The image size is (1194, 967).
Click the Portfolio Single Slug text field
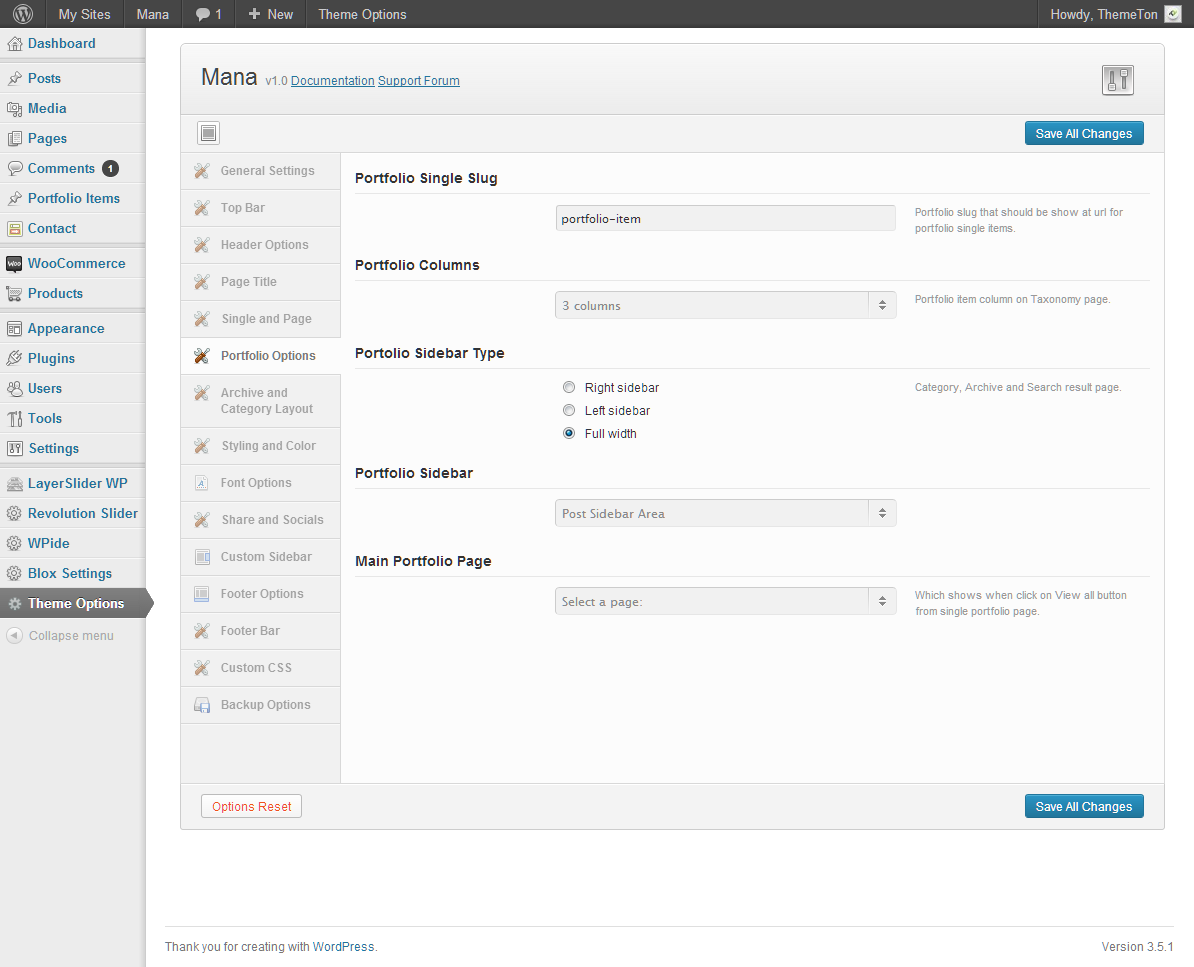(725, 218)
